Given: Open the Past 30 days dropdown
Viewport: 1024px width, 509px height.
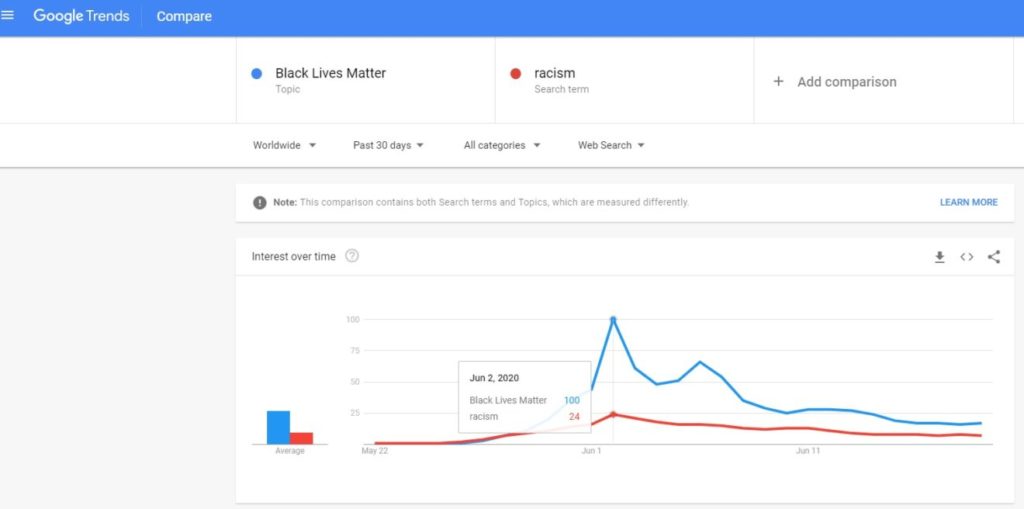Looking at the screenshot, I should click(x=388, y=145).
